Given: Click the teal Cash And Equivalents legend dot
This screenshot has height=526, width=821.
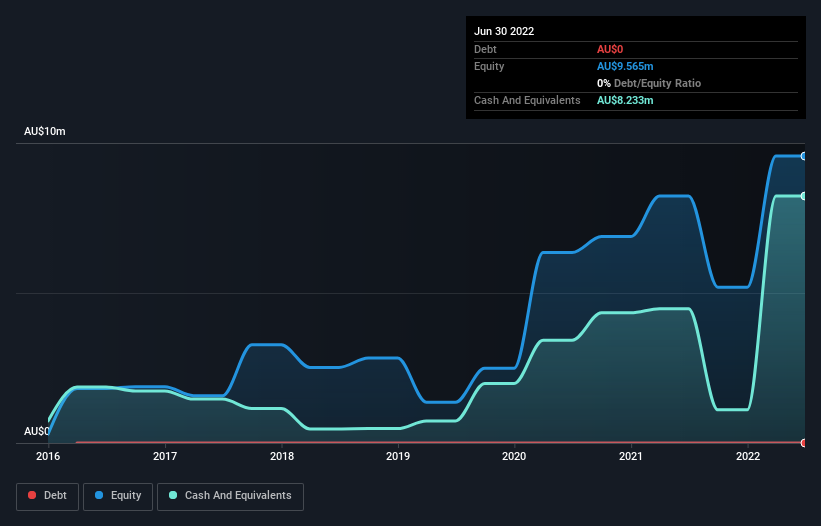Looking at the screenshot, I should [173, 495].
